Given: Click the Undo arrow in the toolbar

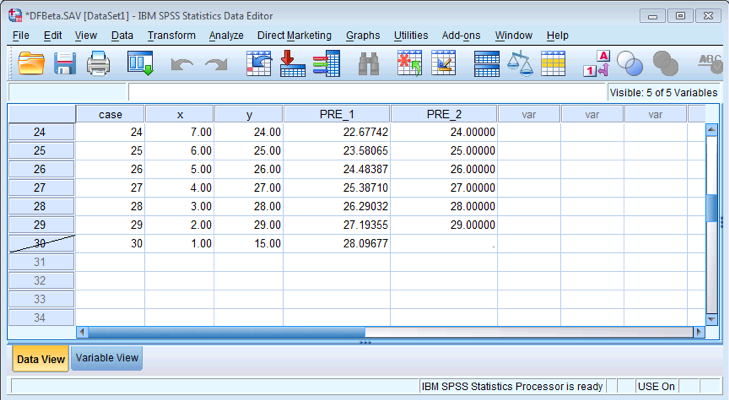Looking at the screenshot, I should (182, 65).
